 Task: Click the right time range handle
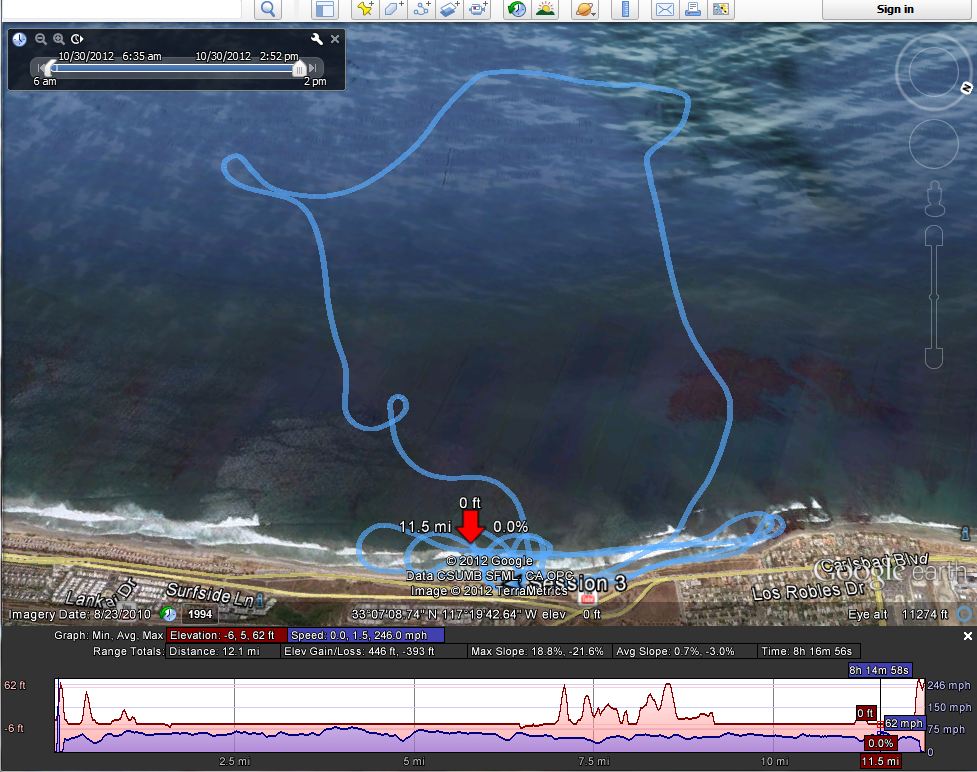tap(300, 67)
